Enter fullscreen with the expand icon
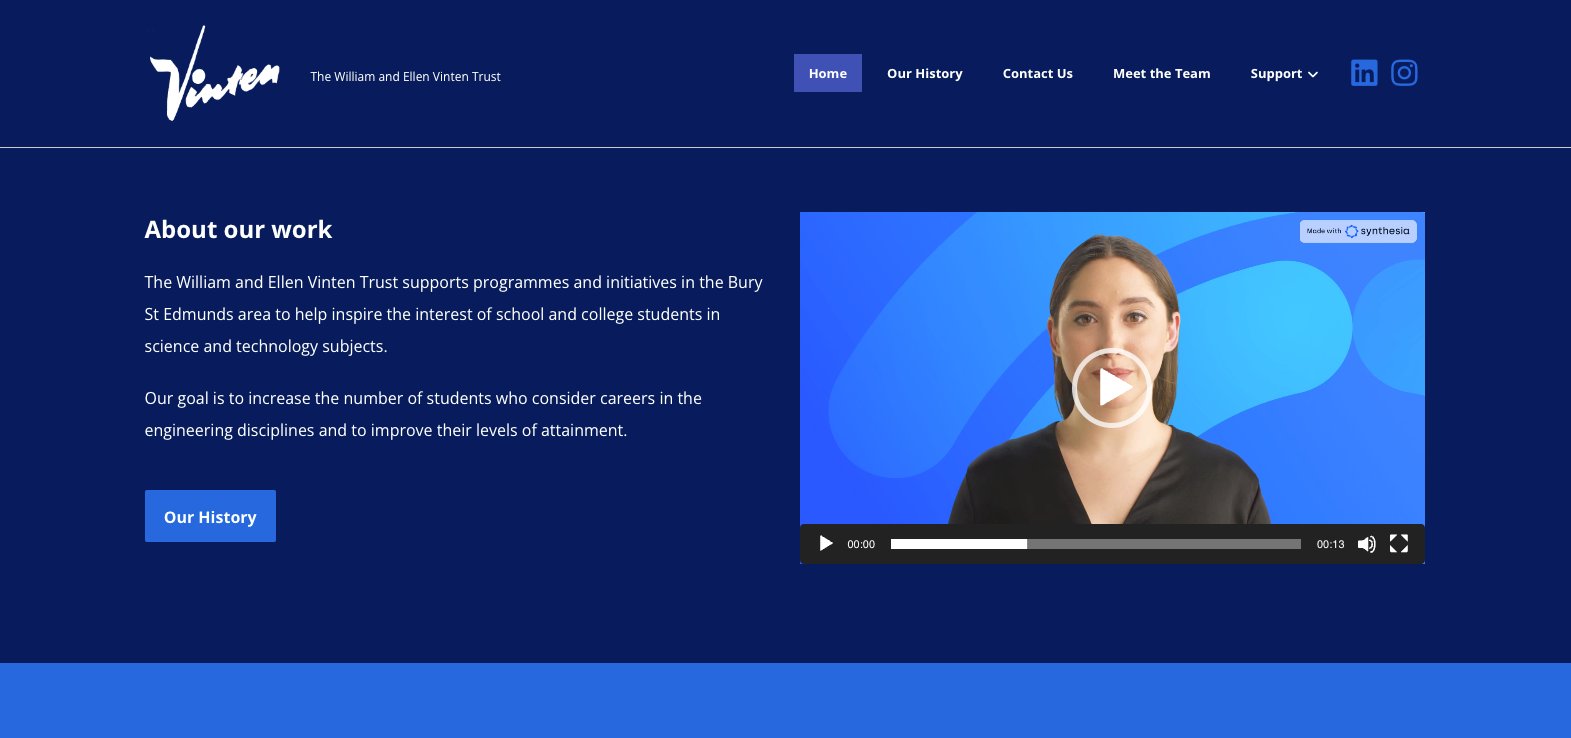1571x738 pixels. click(x=1399, y=544)
